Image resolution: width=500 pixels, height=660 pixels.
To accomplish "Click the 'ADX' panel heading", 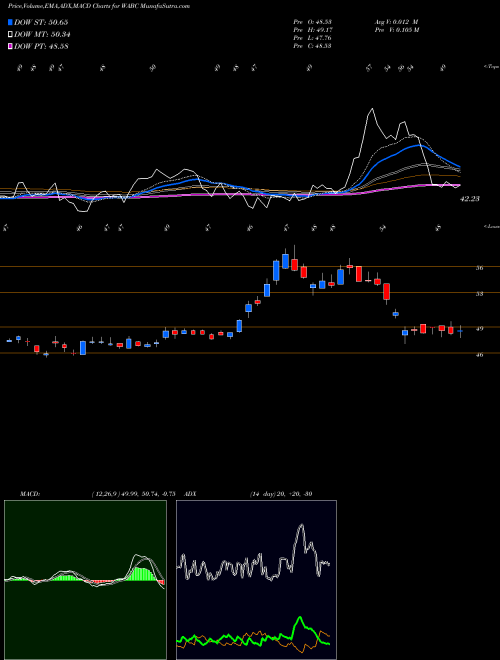I will 190,494.
